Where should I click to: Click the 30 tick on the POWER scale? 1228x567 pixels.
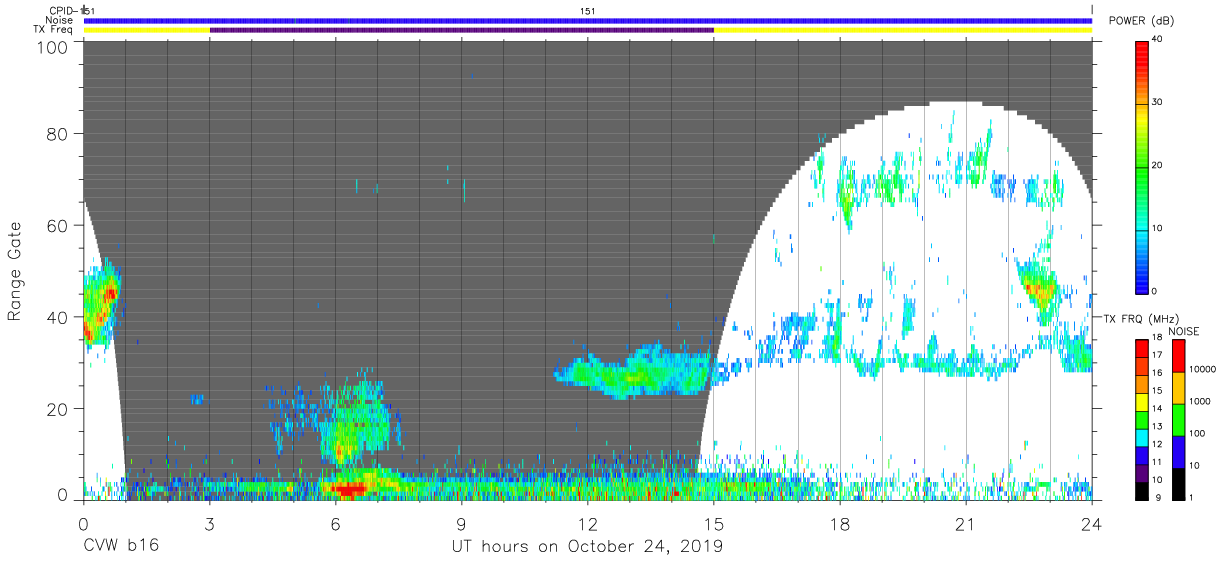pyautogui.click(x=1157, y=103)
